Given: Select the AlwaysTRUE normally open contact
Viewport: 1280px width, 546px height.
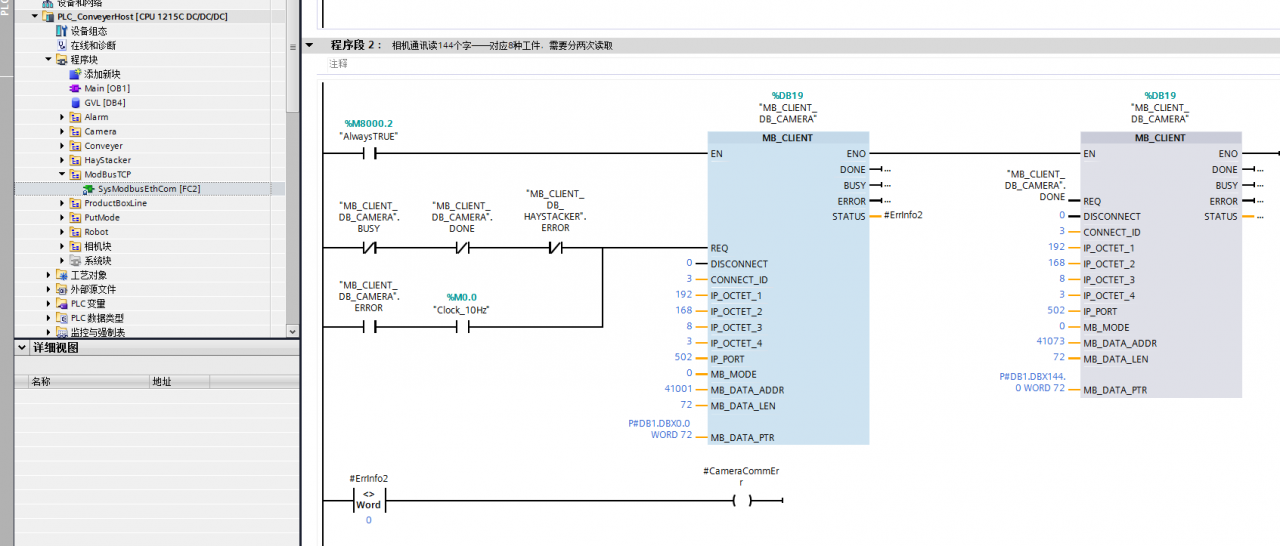Looking at the screenshot, I should pyautogui.click(x=368, y=154).
